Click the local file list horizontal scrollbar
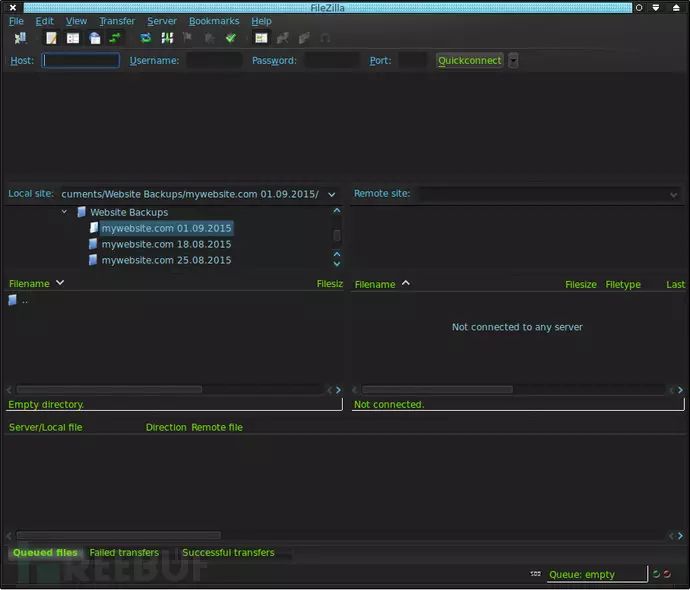 [x=109, y=389]
